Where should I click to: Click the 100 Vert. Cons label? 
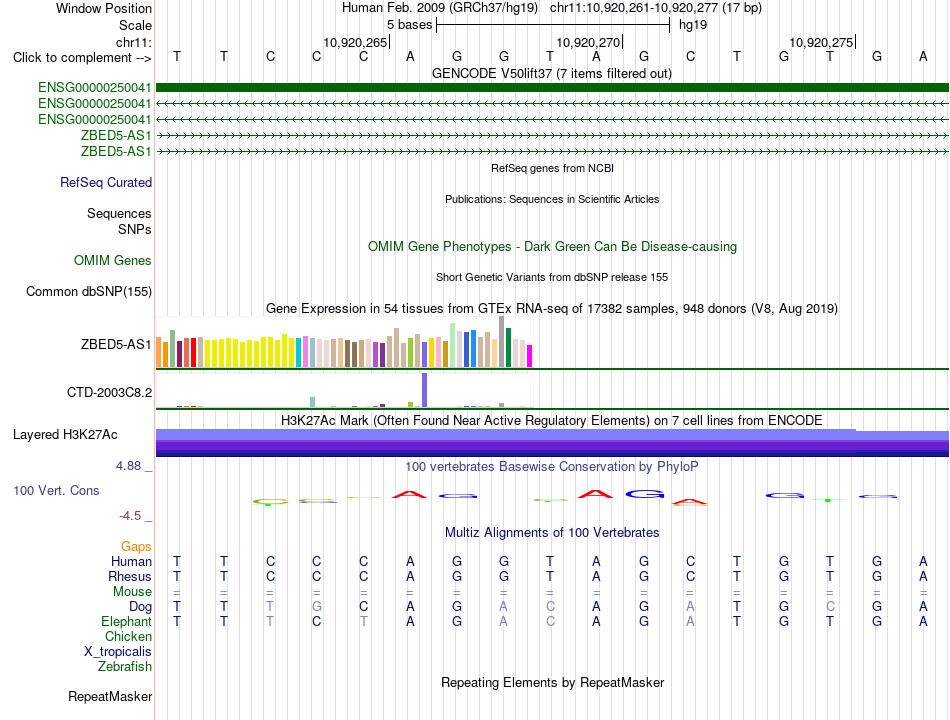56,490
